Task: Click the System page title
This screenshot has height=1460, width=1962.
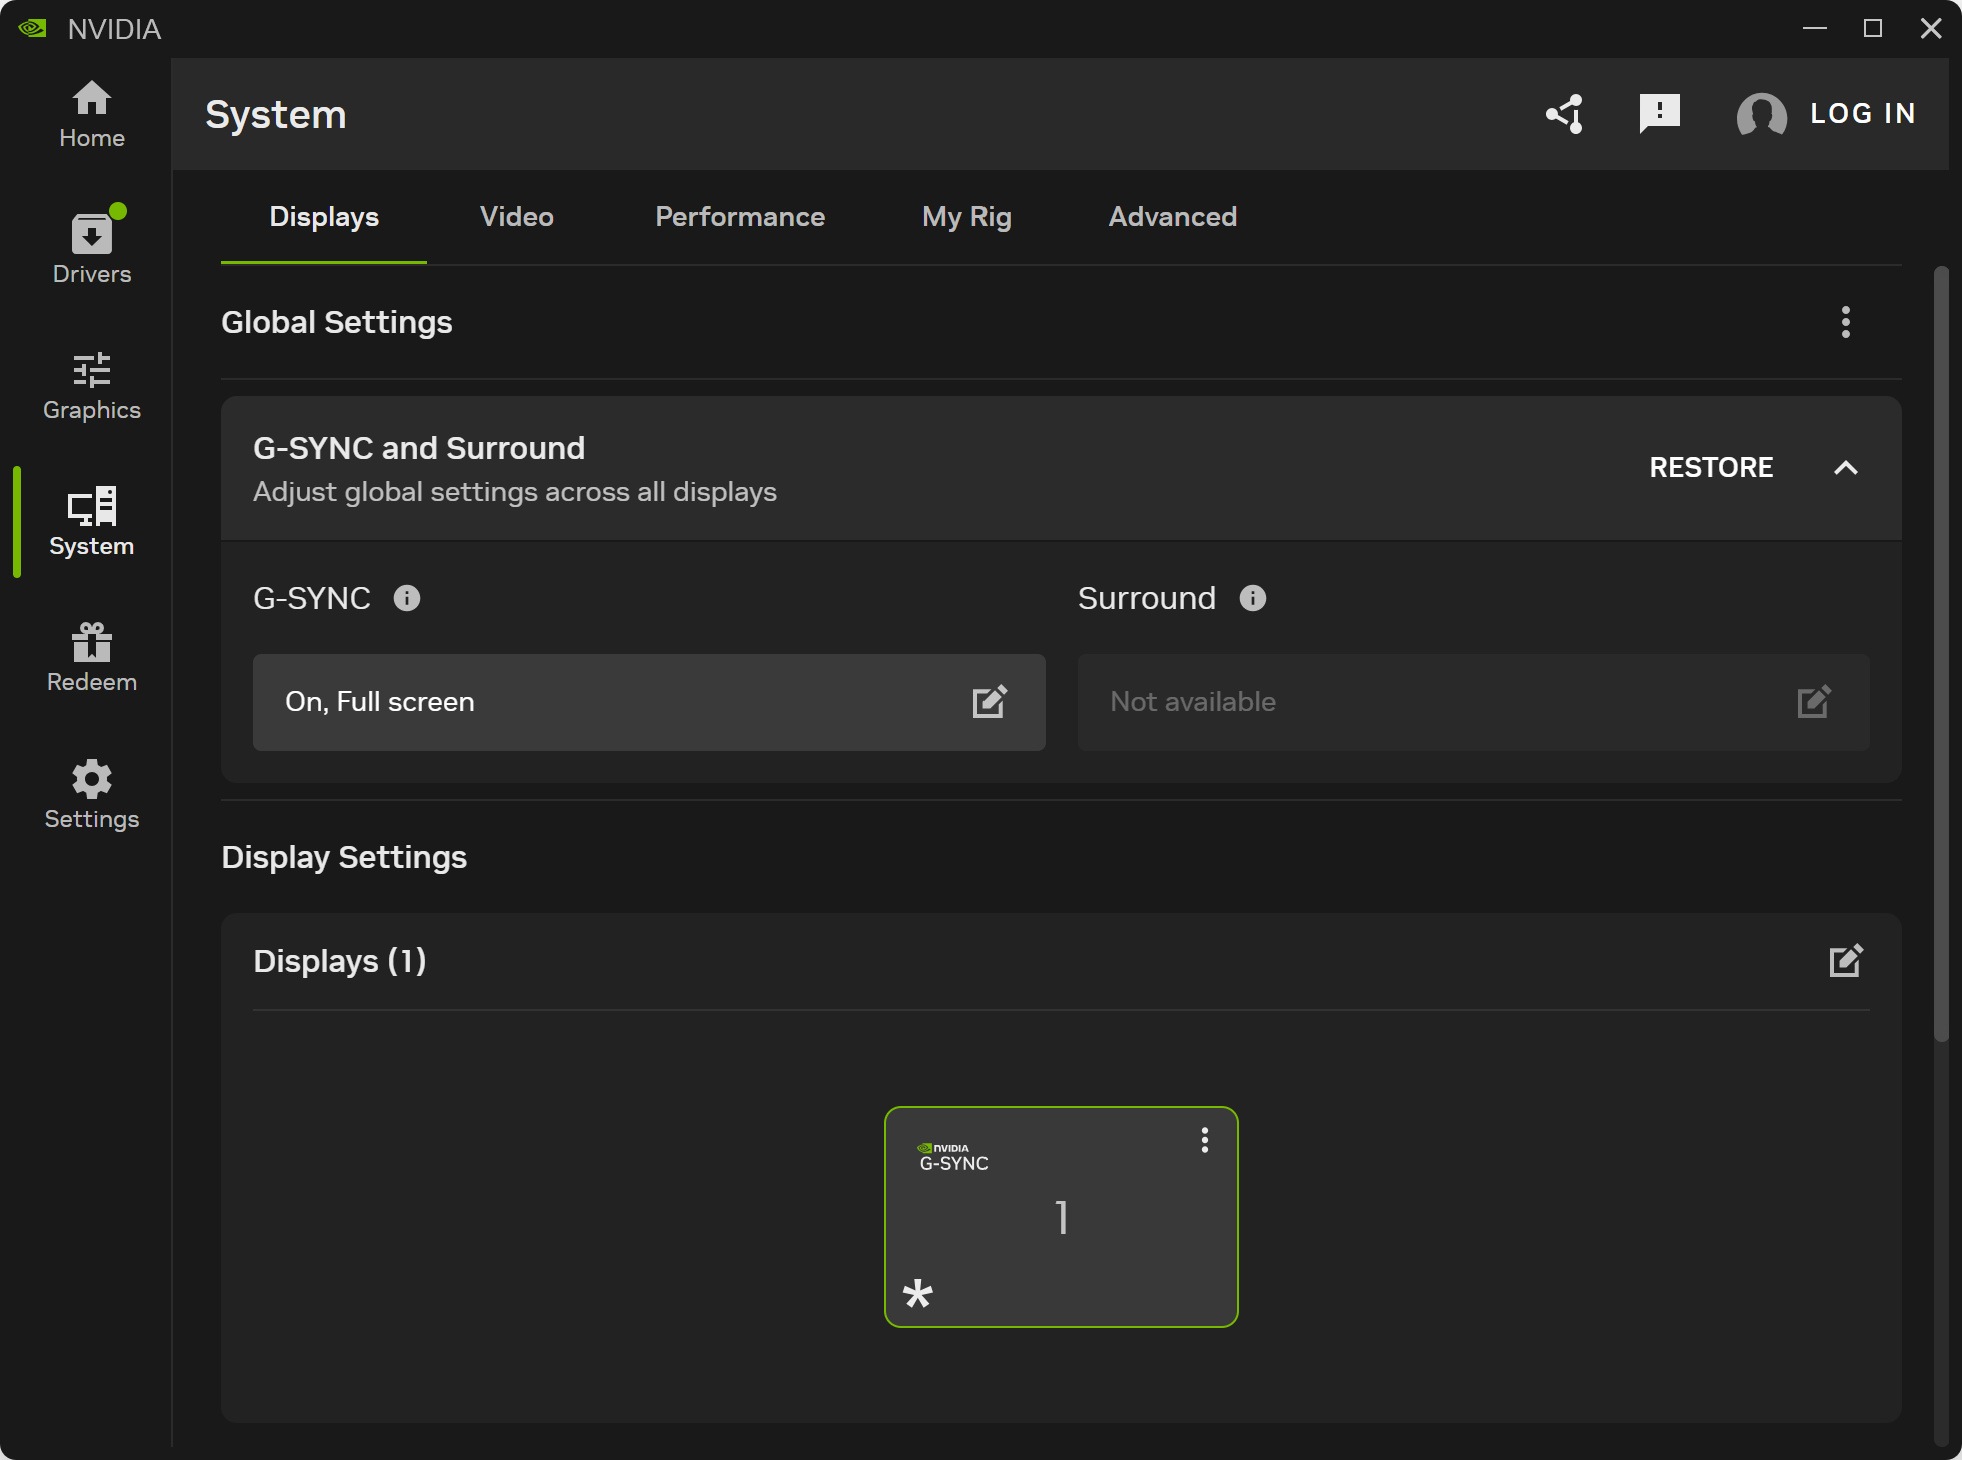Action: (x=276, y=114)
